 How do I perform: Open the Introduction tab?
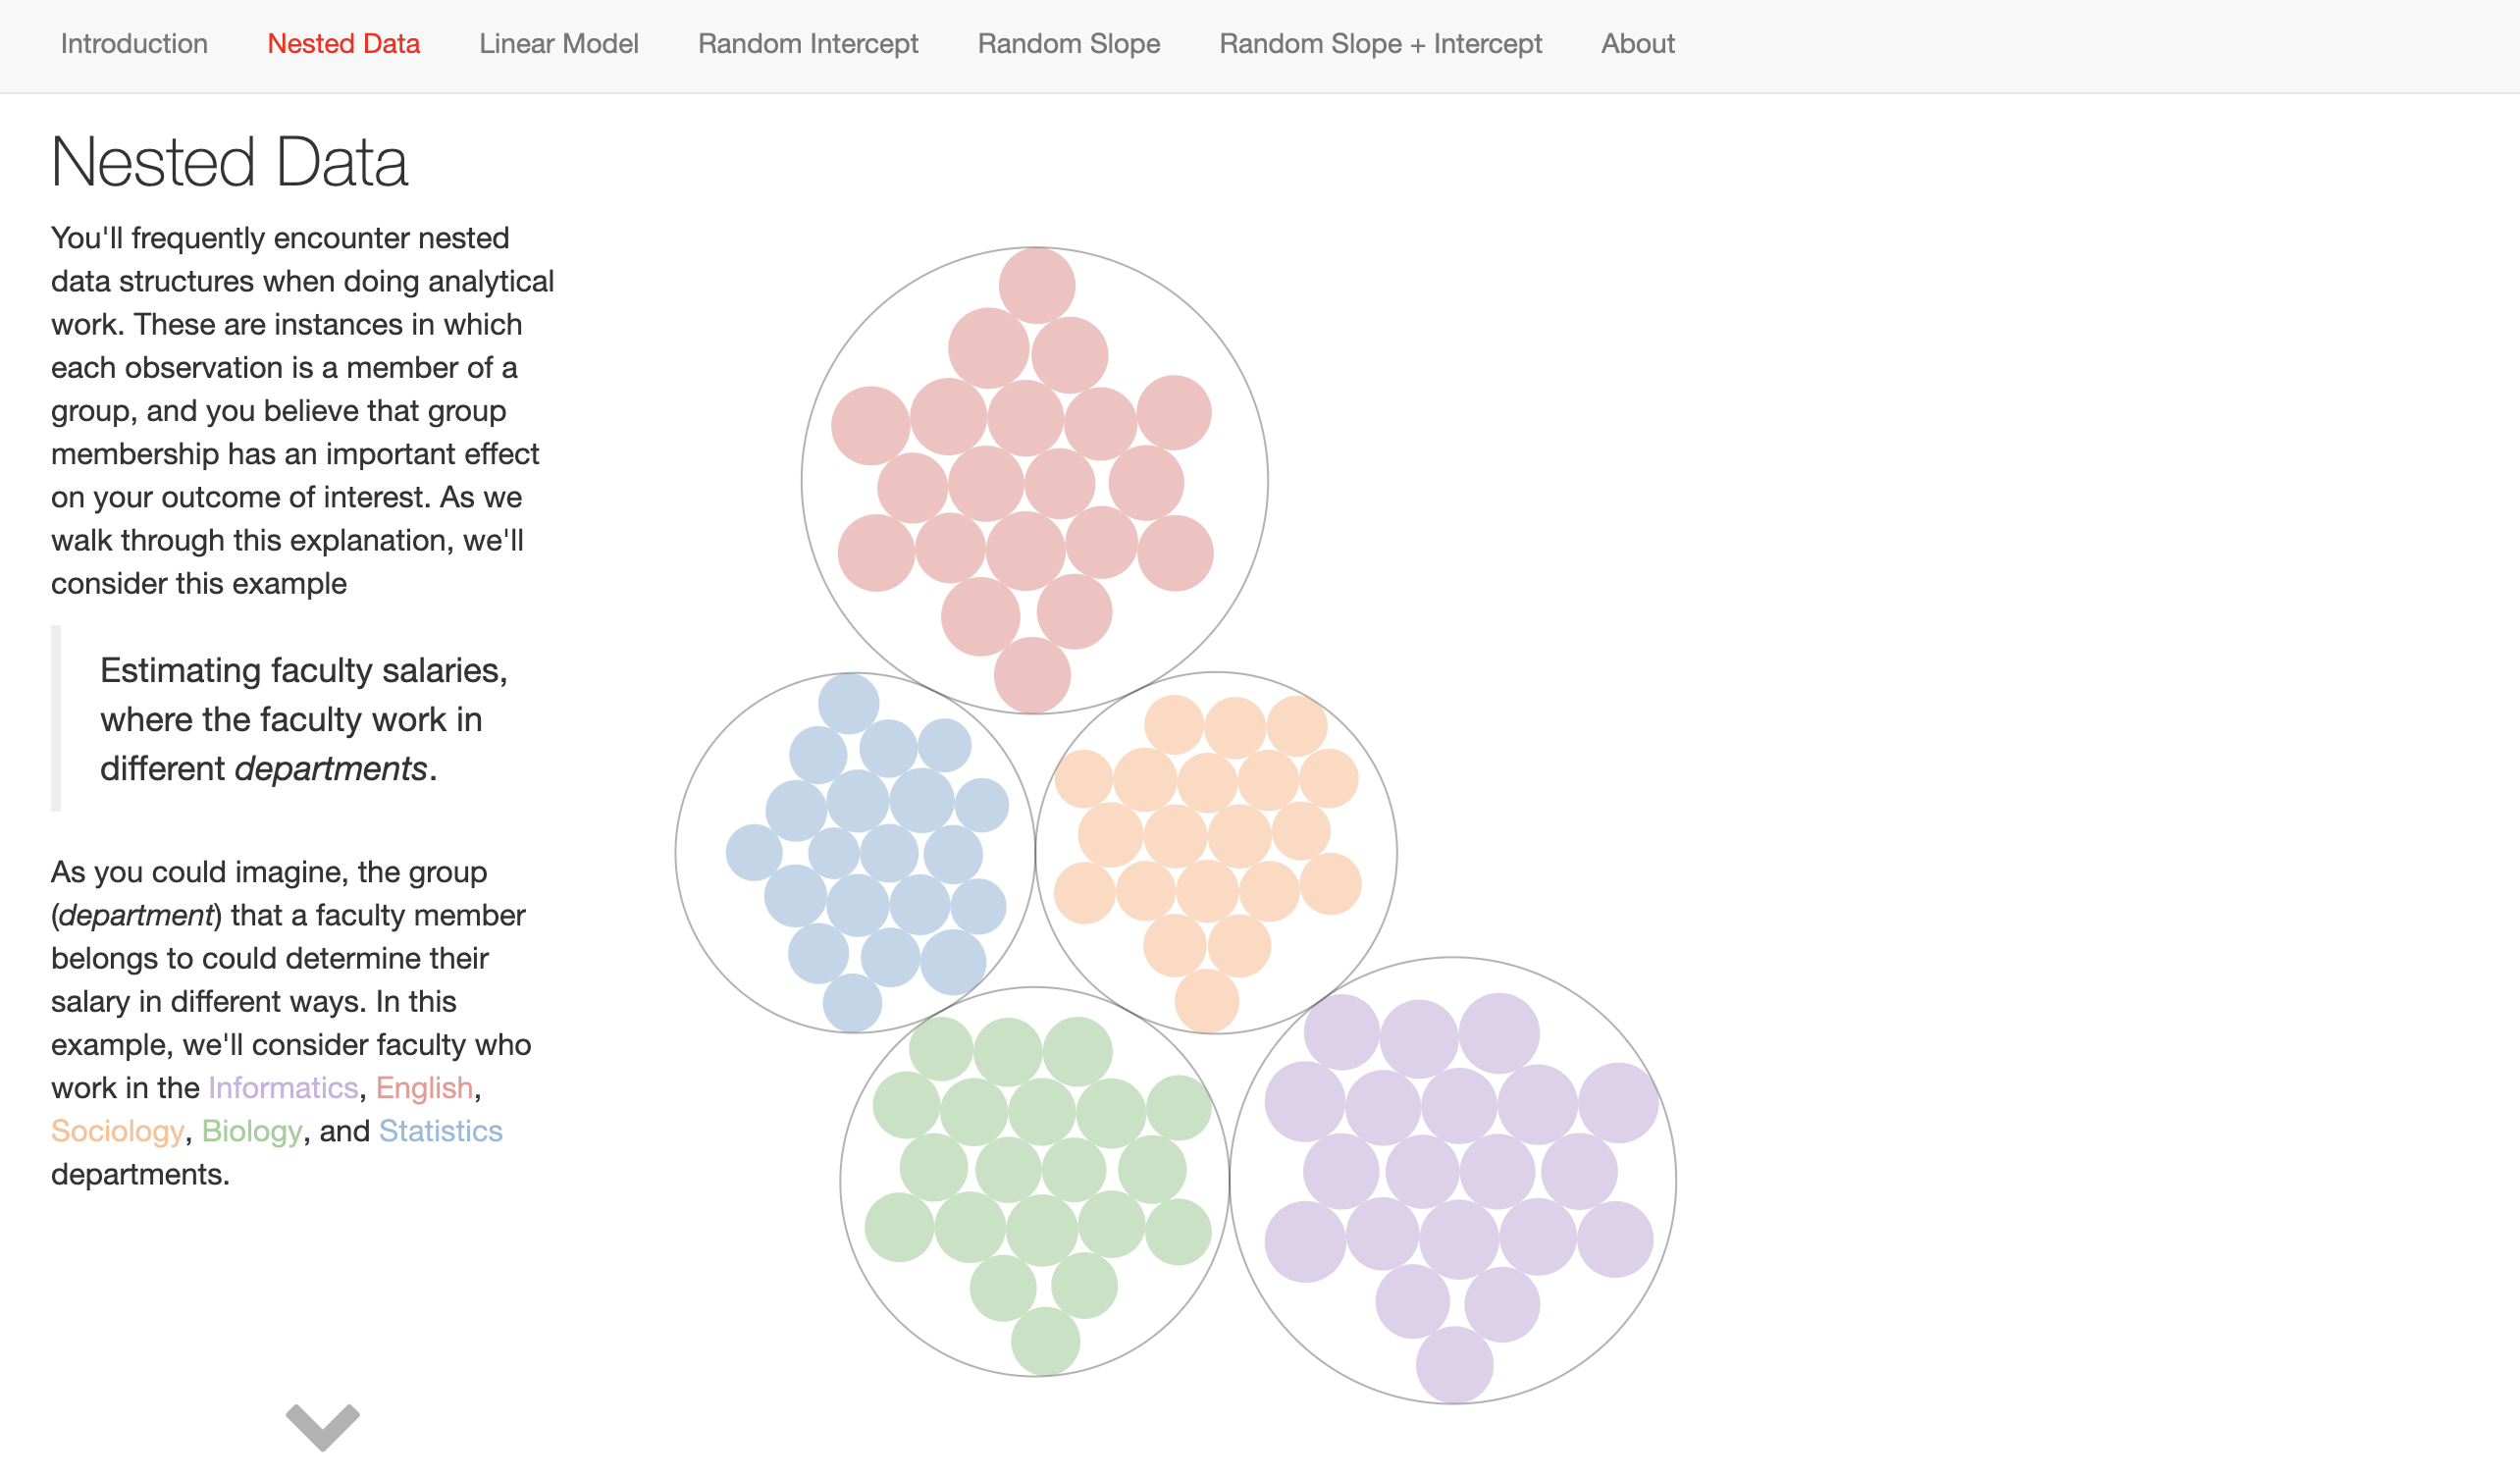pos(134,44)
